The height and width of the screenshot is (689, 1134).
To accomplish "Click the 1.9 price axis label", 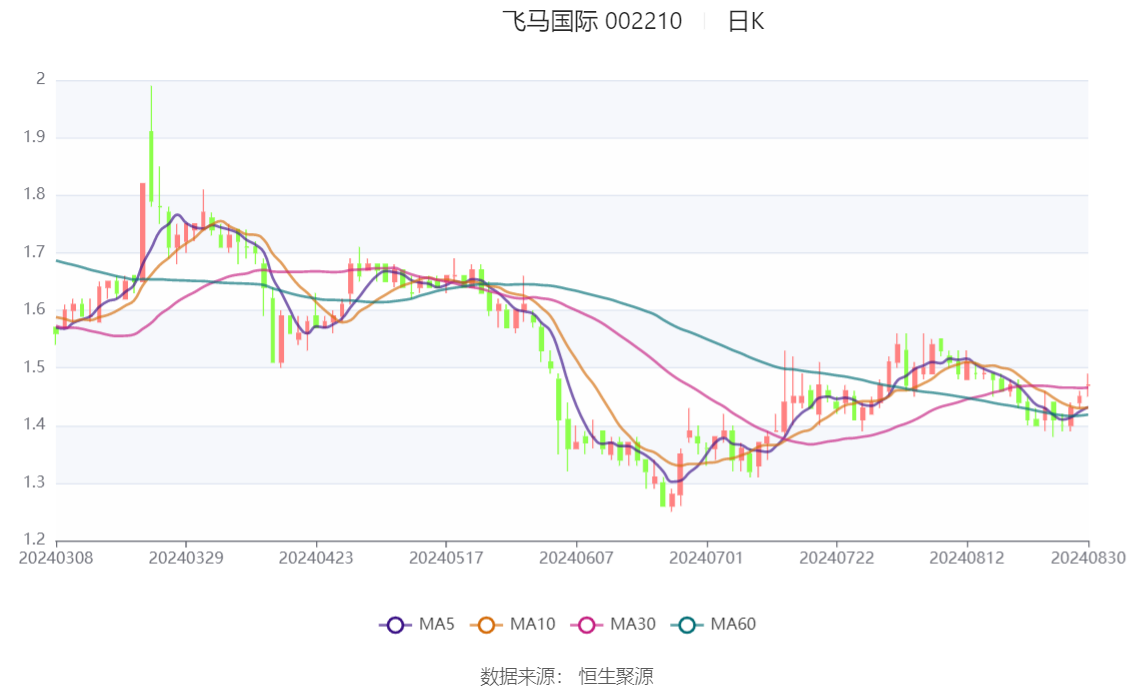I will click(x=34, y=137).
